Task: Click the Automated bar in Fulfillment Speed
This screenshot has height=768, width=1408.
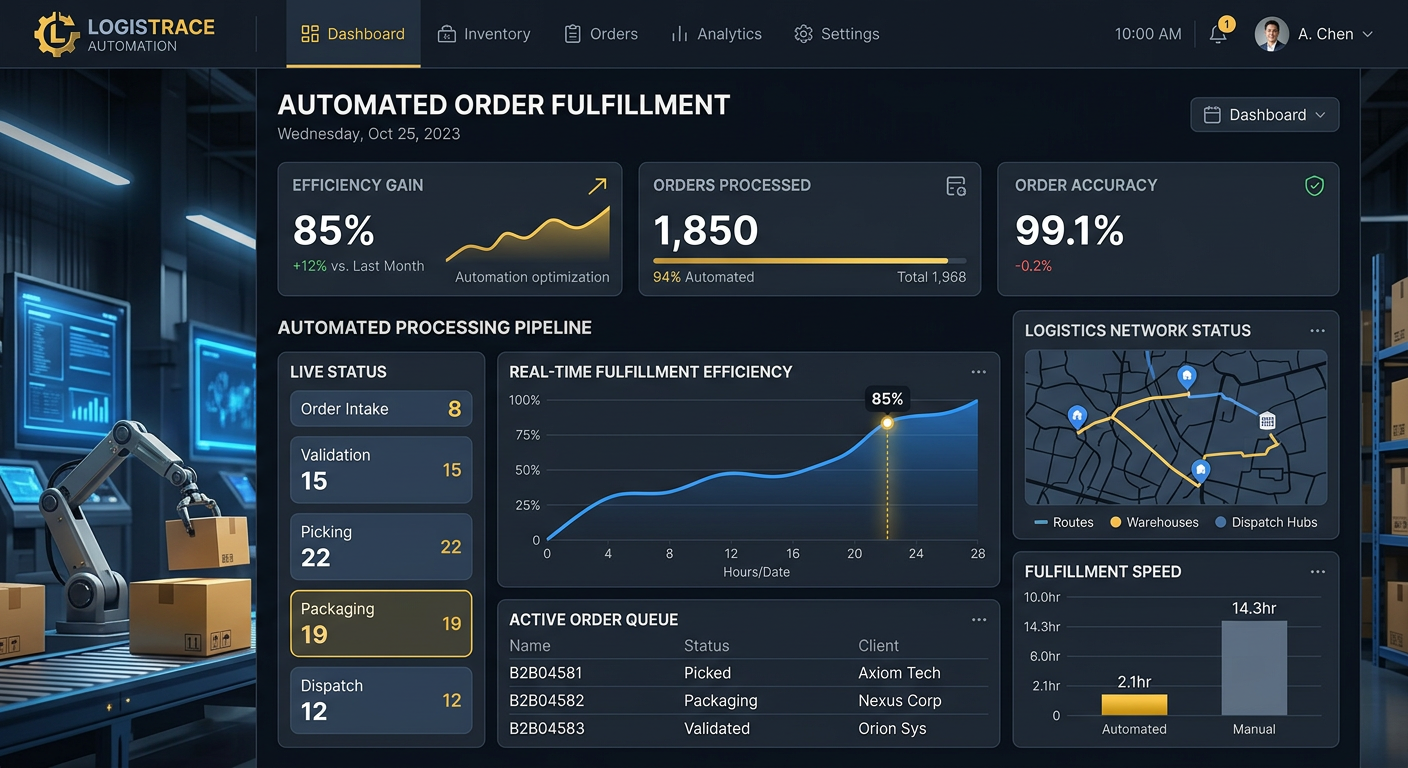Action: [x=1134, y=705]
